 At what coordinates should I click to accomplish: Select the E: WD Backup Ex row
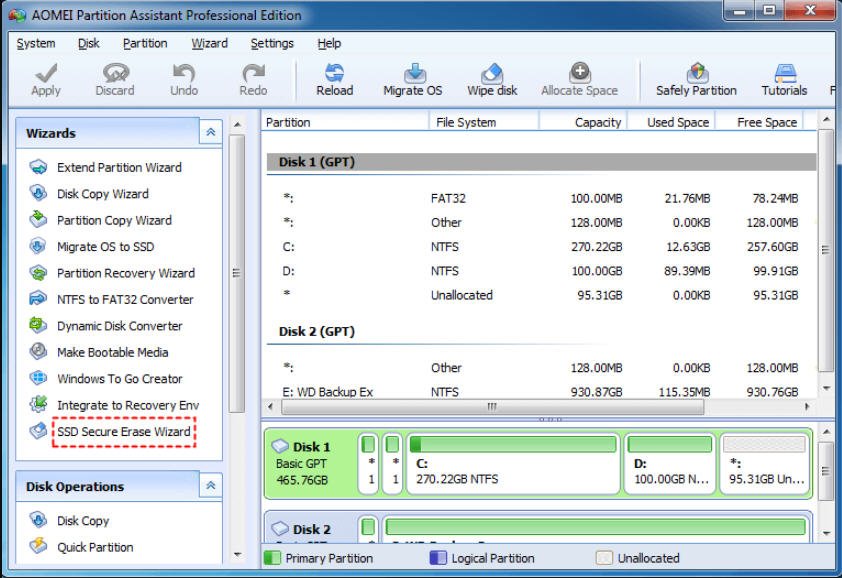pyautogui.click(x=541, y=392)
